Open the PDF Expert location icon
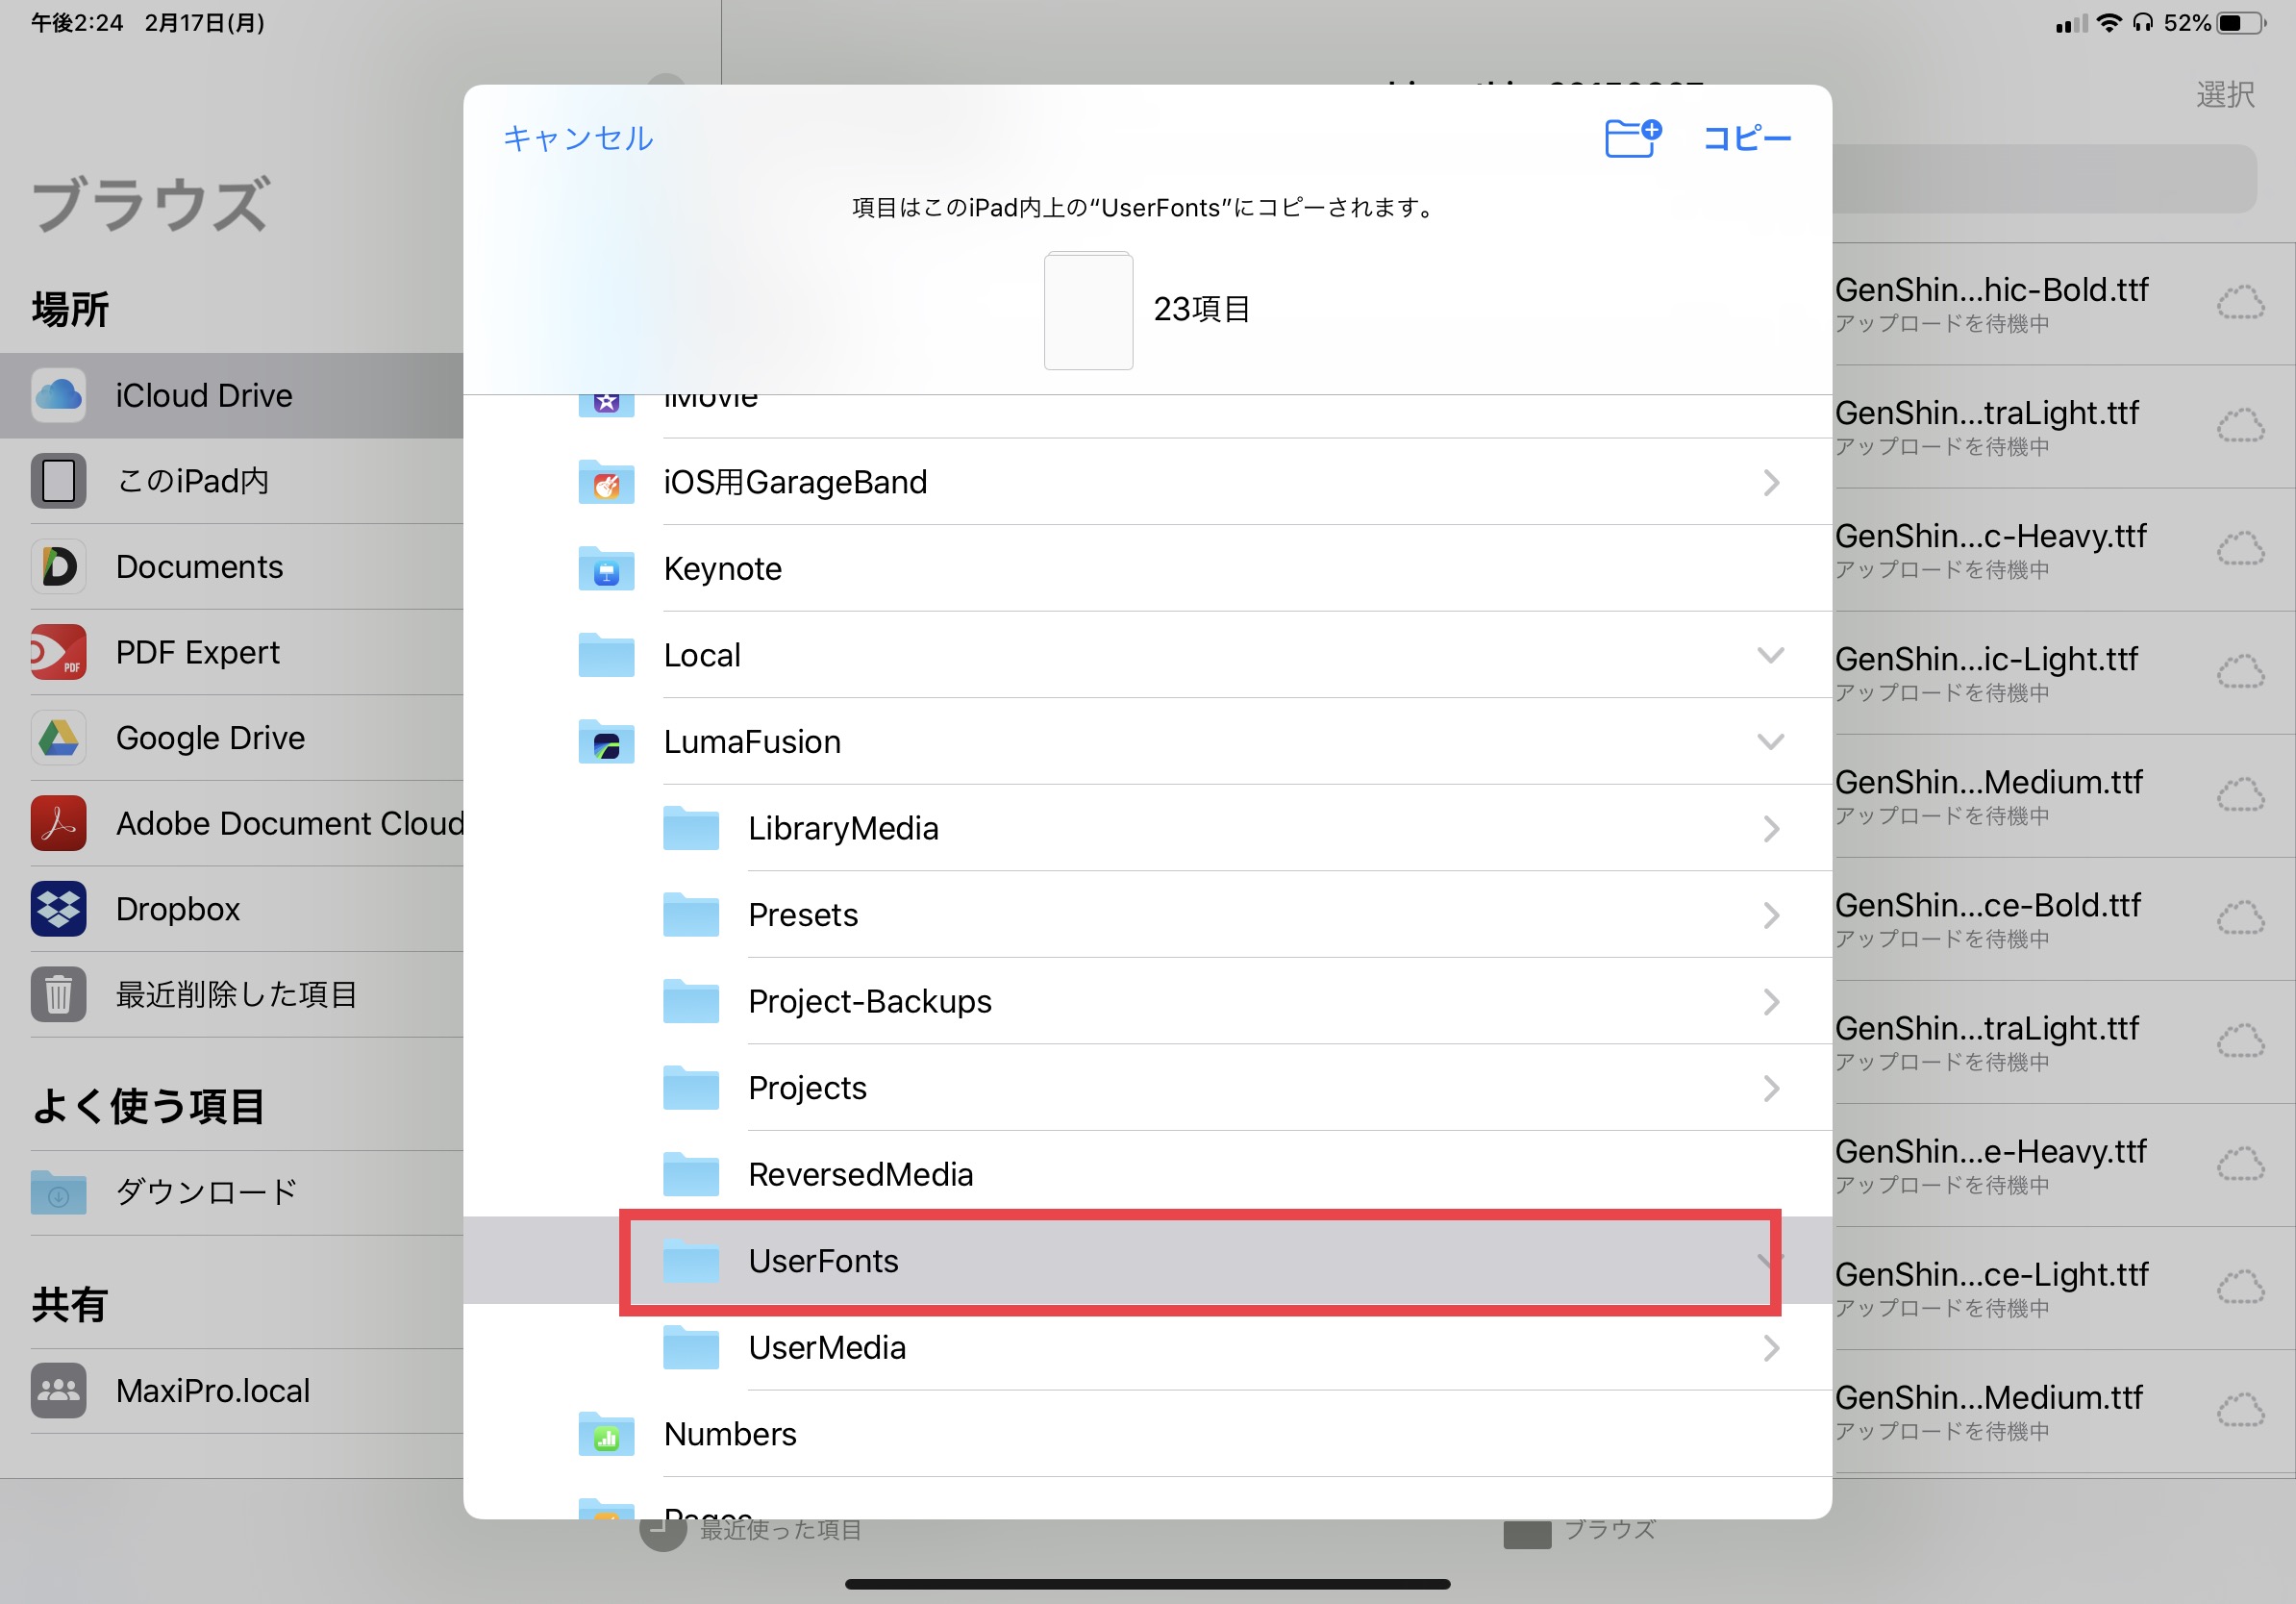The image size is (2296, 1604). [58, 652]
